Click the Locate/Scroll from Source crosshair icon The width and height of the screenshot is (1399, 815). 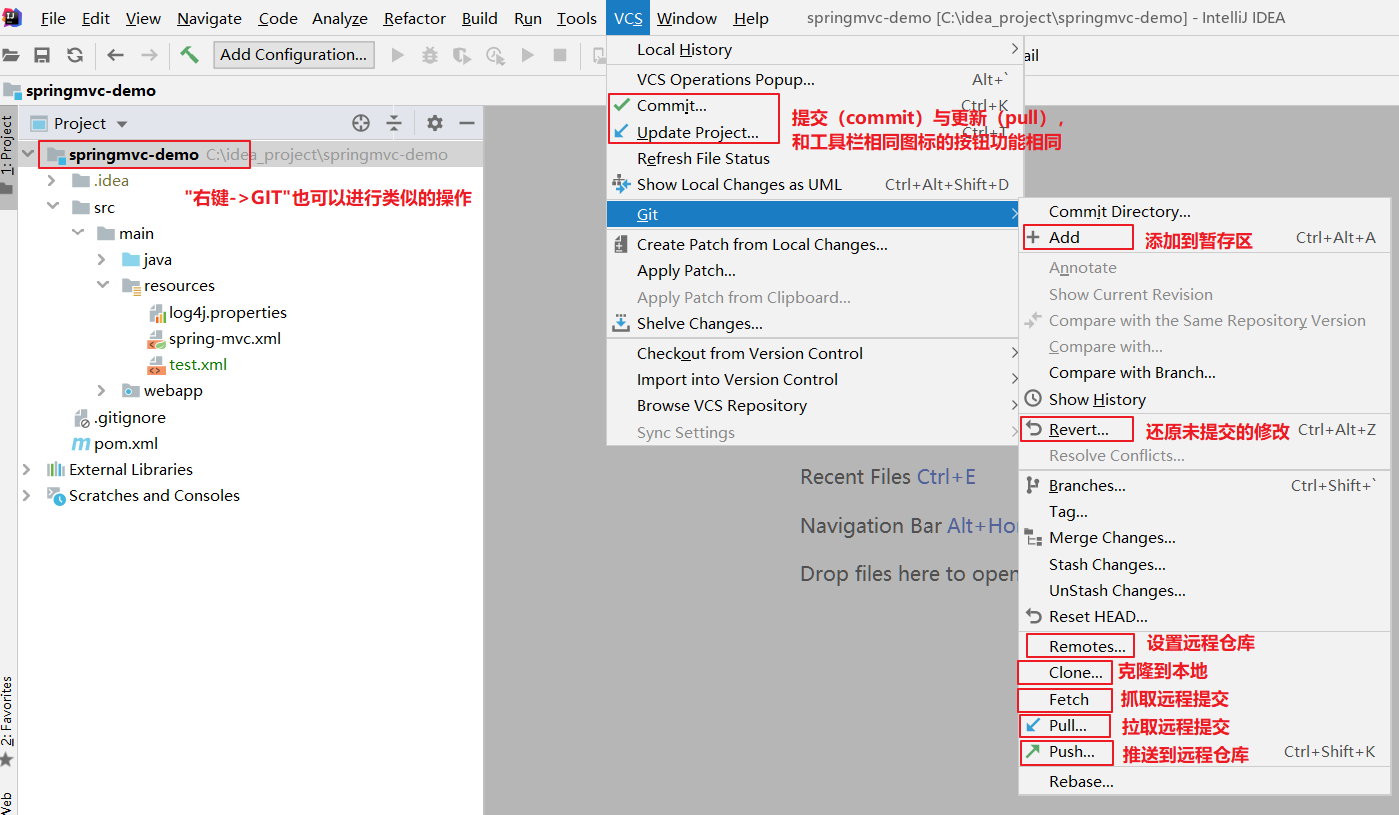[361, 123]
